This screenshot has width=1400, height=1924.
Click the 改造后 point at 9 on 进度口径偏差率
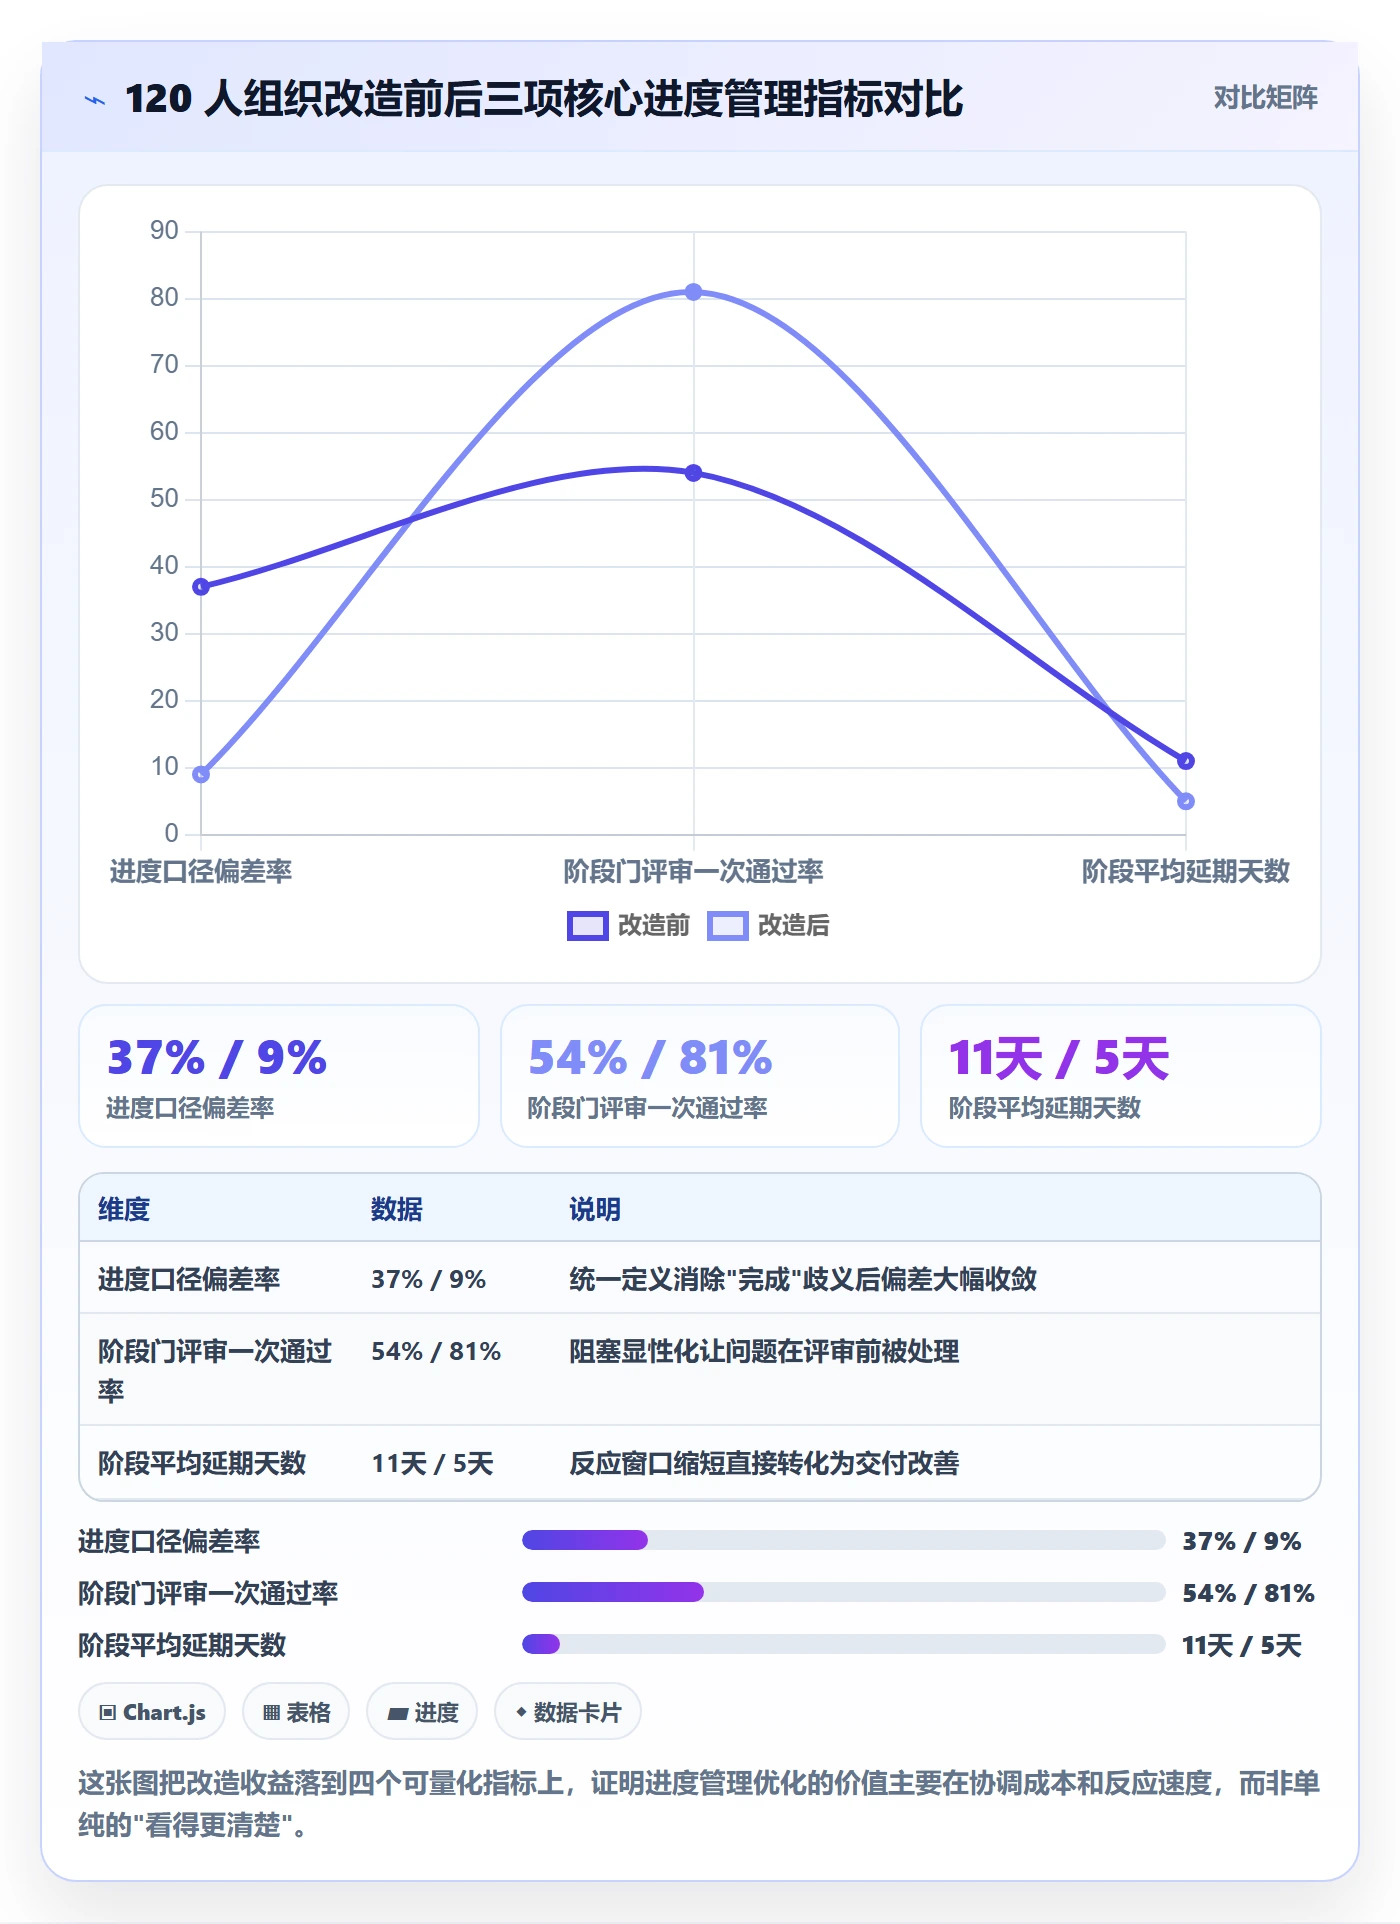201,774
